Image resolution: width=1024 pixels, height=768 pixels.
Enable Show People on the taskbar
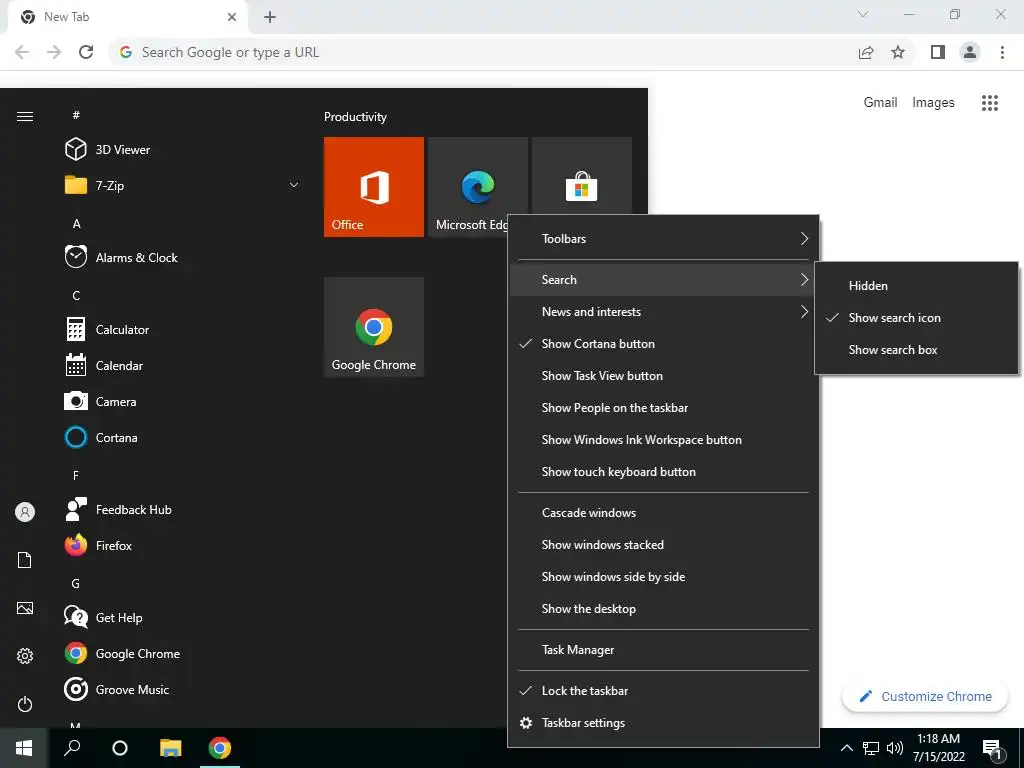(663, 408)
